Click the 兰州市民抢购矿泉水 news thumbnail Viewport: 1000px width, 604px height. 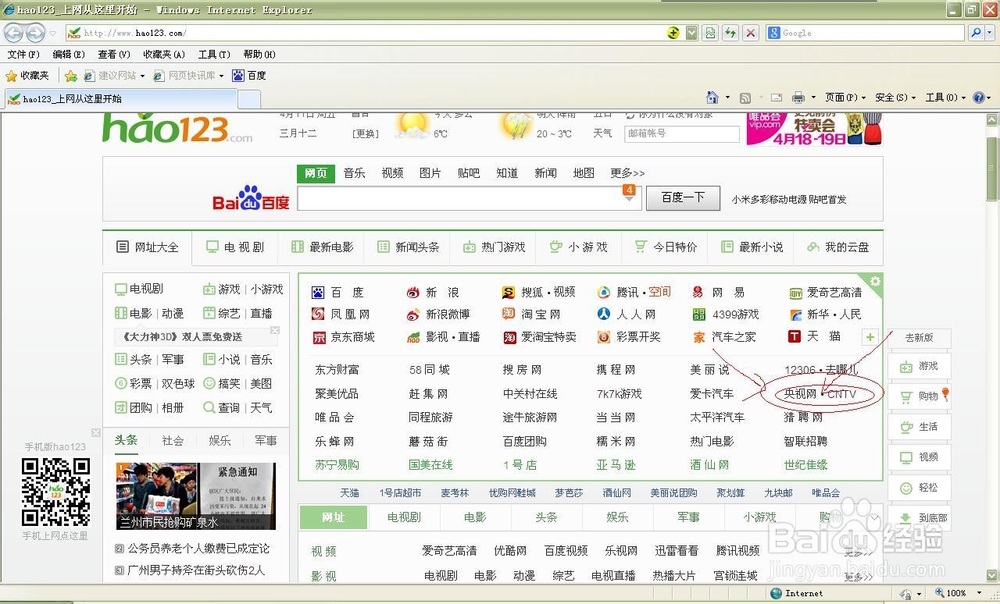[x=196, y=496]
